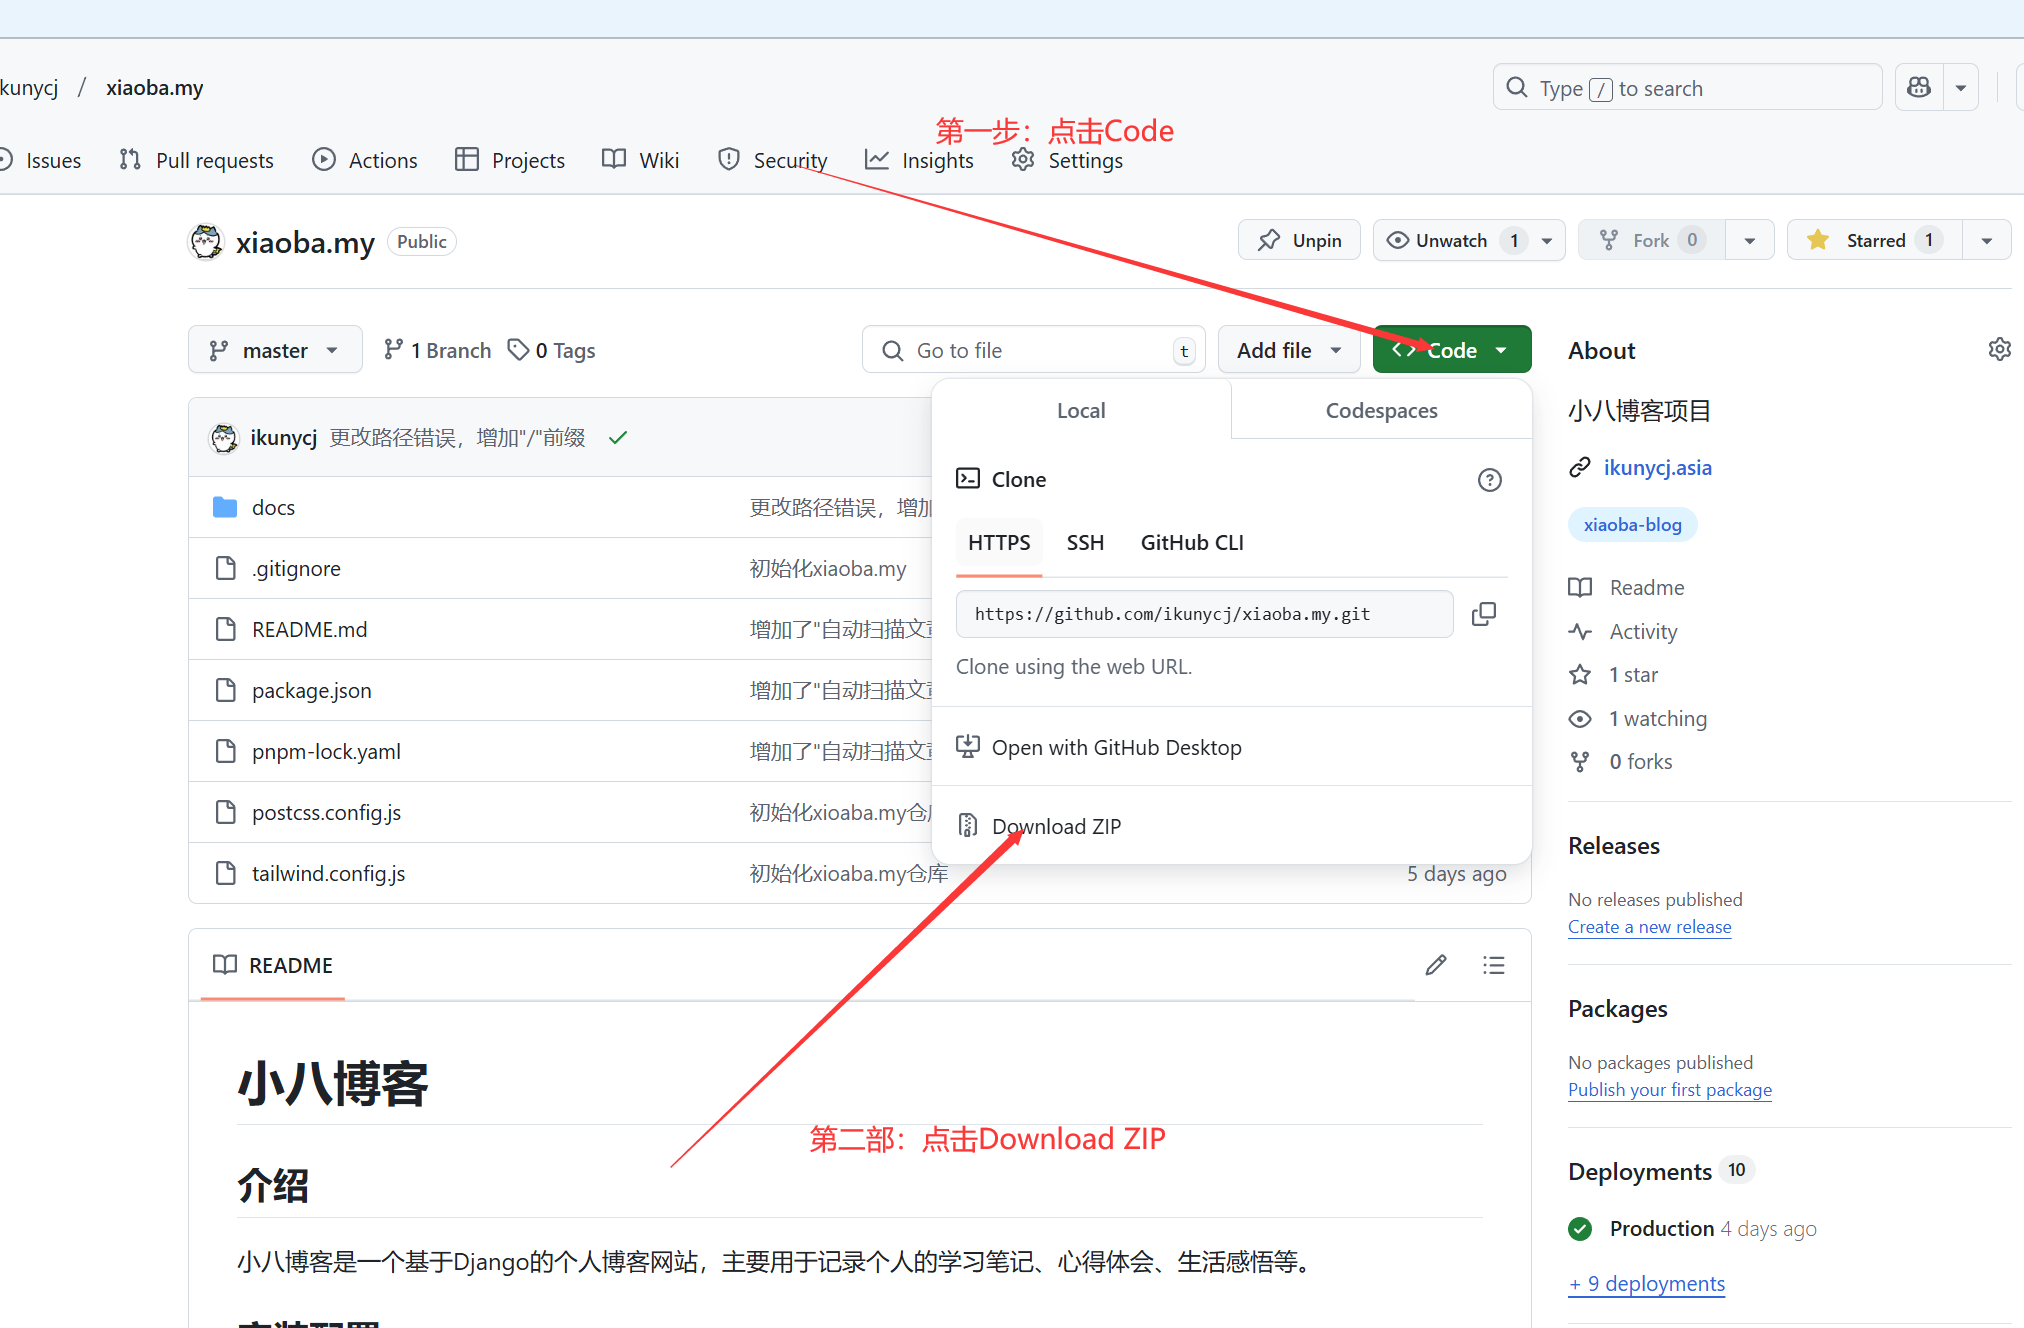Open the Pull requests tab
The image size is (2024, 1328).
tap(196, 160)
